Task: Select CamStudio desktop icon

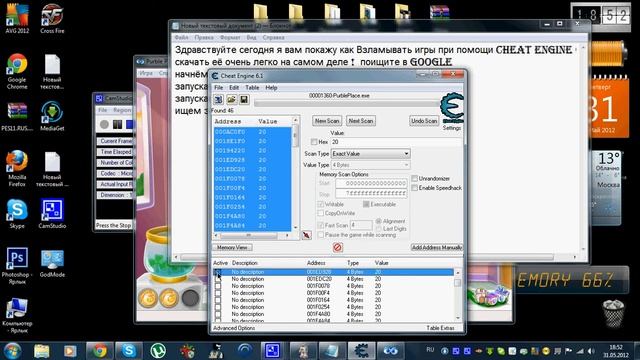Action: (52, 214)
